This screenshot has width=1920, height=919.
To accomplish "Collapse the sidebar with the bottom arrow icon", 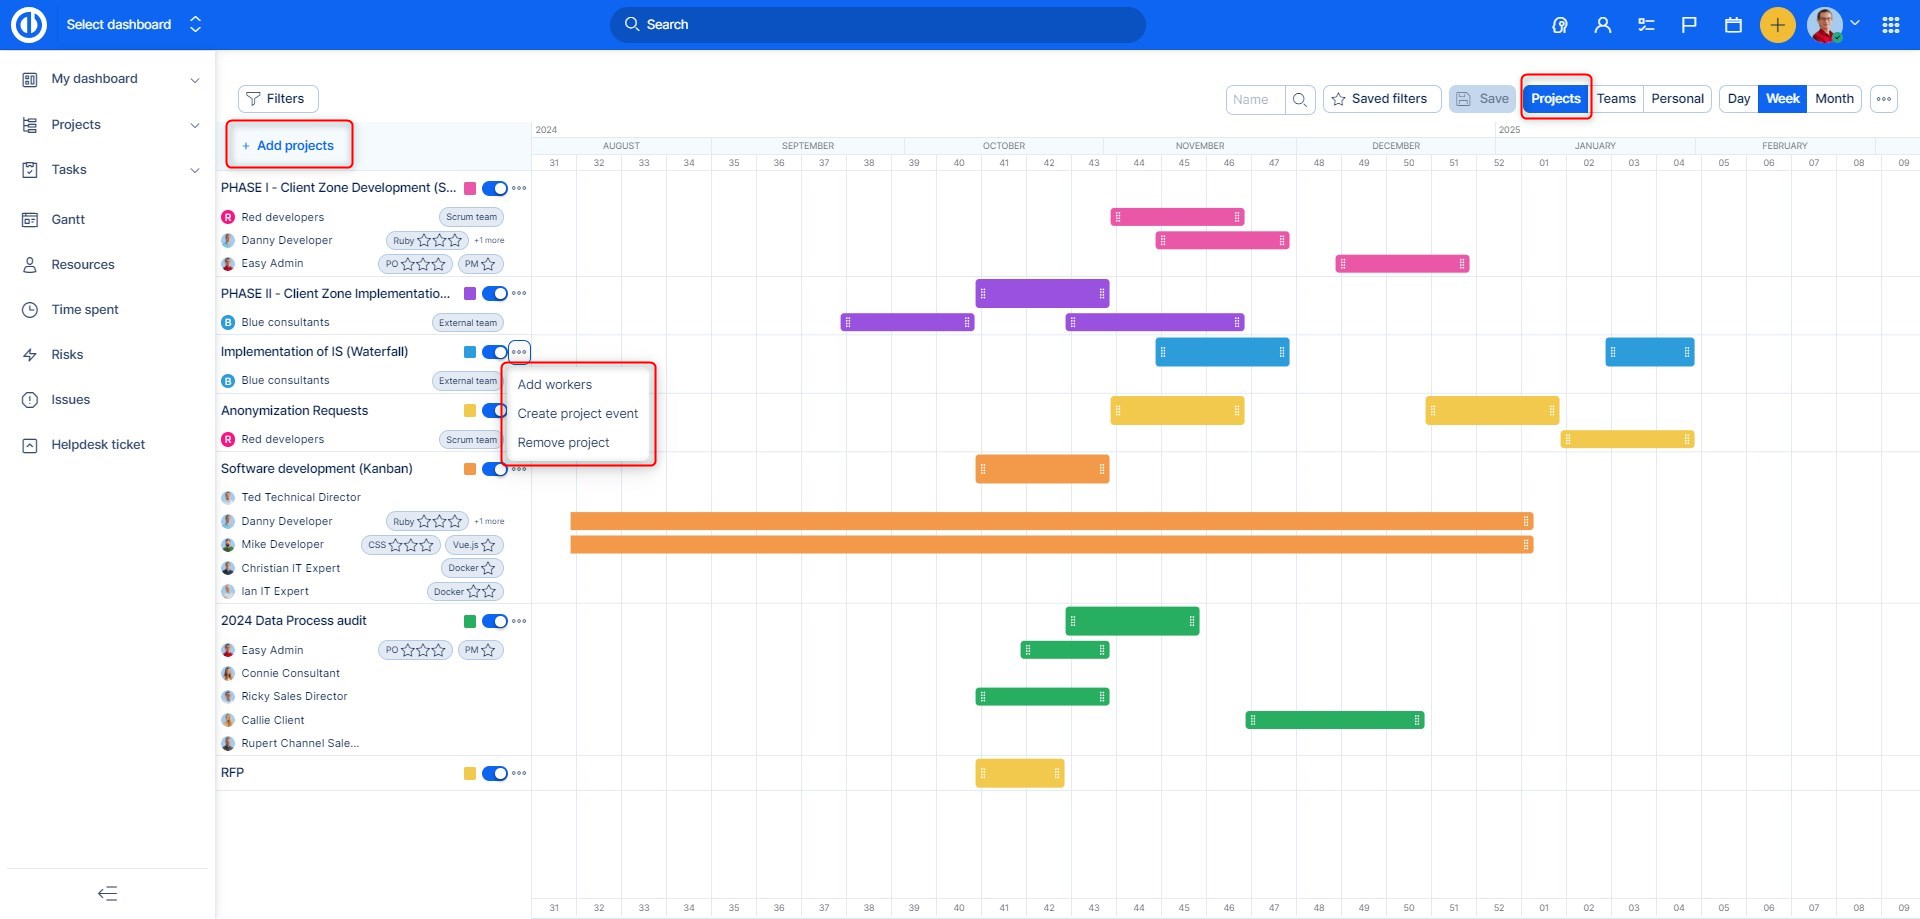I will (x=107, y=893).
